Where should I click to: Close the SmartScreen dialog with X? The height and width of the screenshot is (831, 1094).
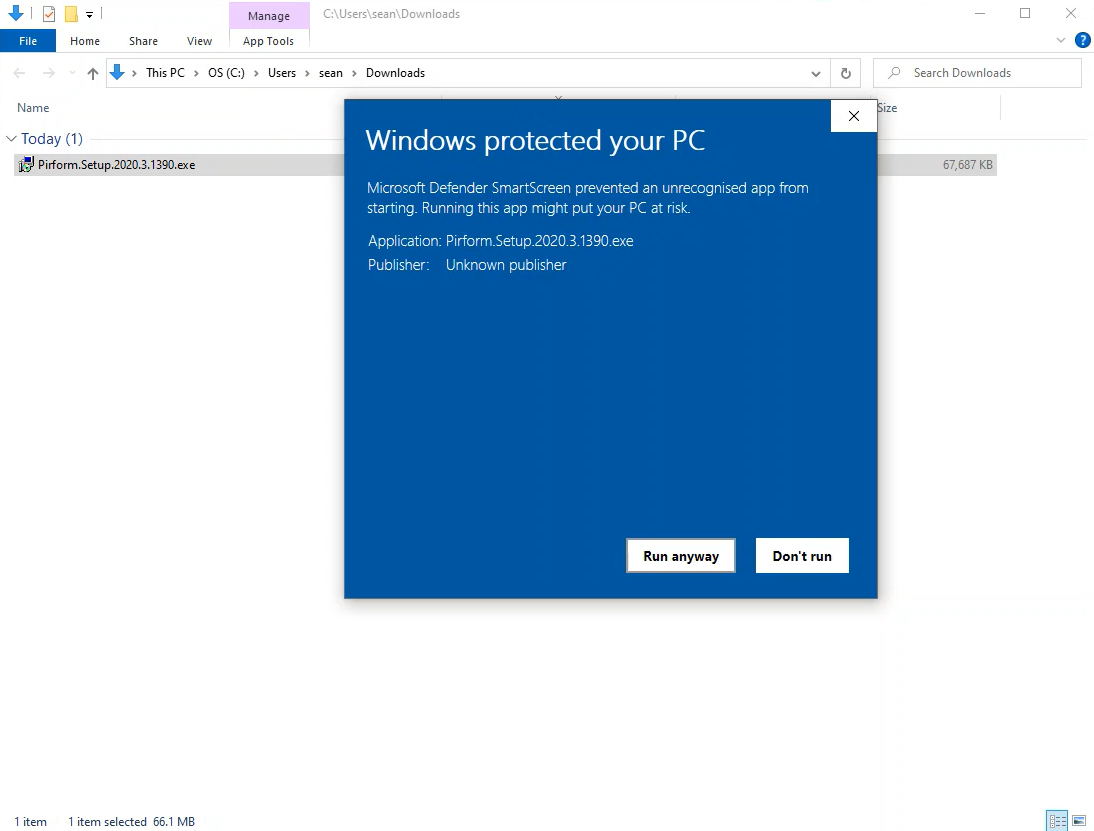point(853,116)
